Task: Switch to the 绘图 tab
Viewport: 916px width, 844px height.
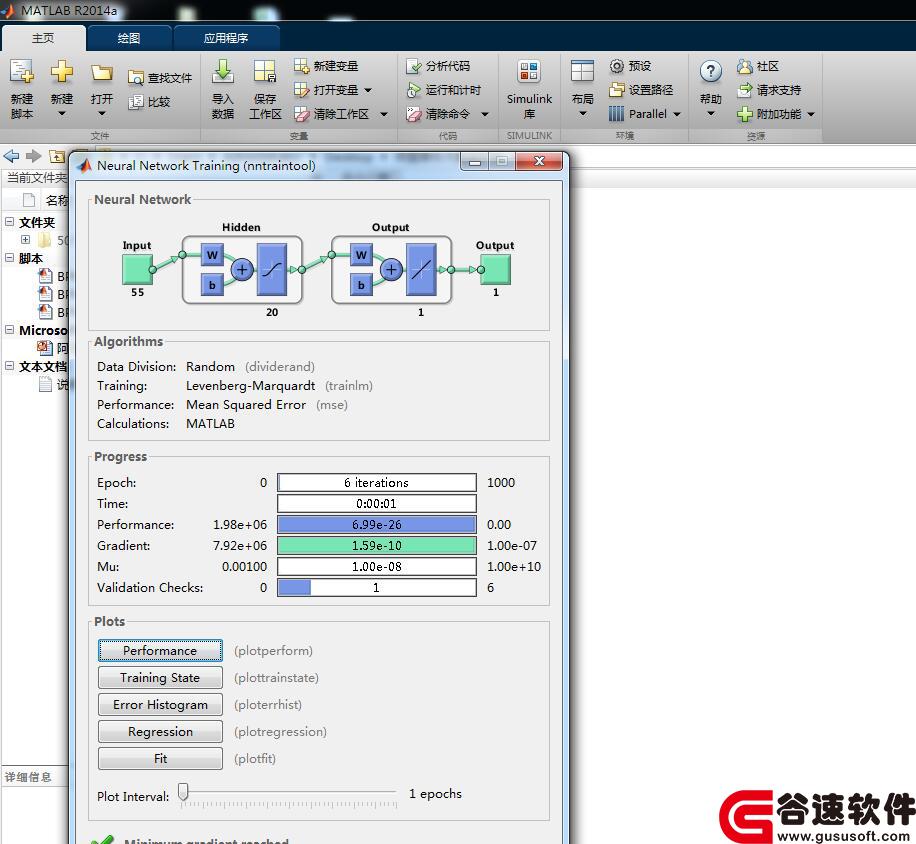Action: click(129, 38)
